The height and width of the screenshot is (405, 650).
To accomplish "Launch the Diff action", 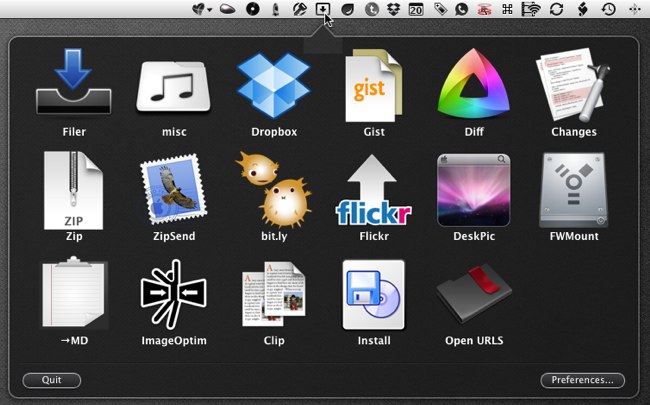I will pyautogui.click(x=473, y=87).
